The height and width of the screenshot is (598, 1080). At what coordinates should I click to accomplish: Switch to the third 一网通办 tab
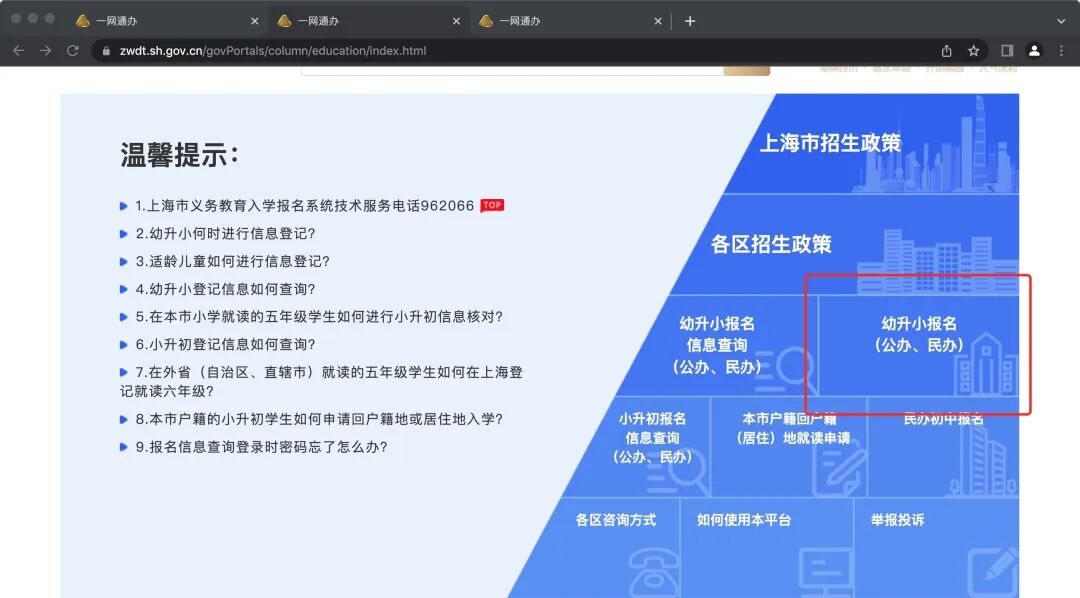tap(557, 19)
